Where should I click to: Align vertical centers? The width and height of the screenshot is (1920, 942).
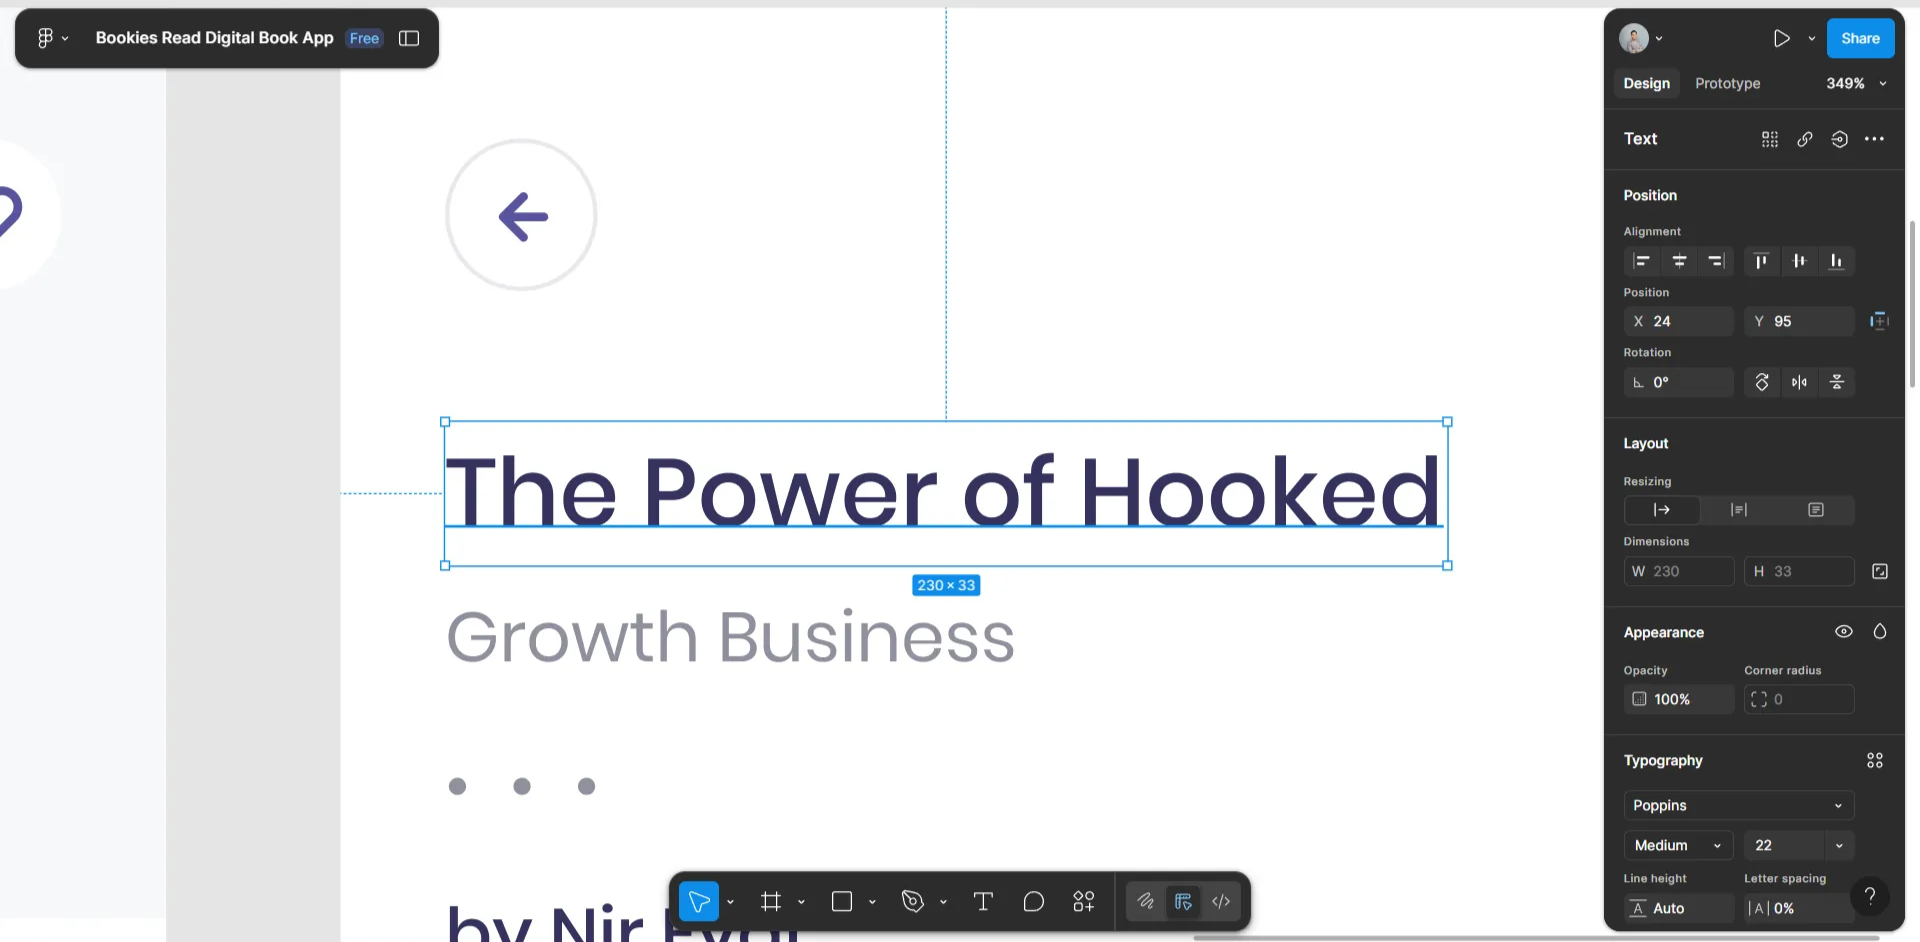[x=1800, y=261]
